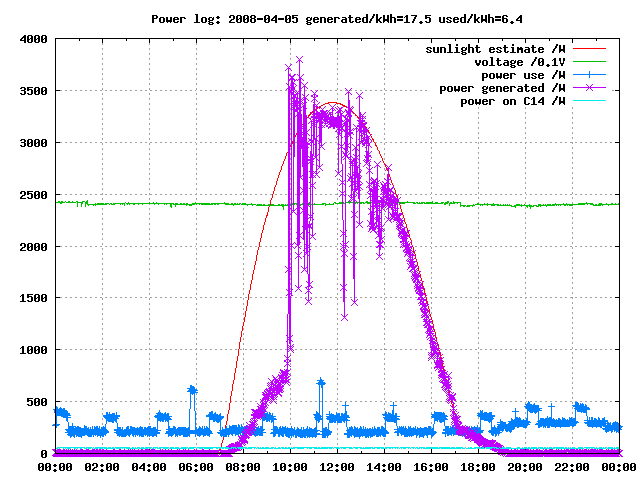Click the purple cross legend marker
Viewport: 640px width, 480px height.
click(x=589, y=88)
